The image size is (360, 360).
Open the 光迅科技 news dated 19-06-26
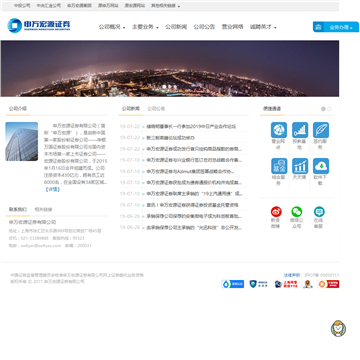tap(194, 227)
